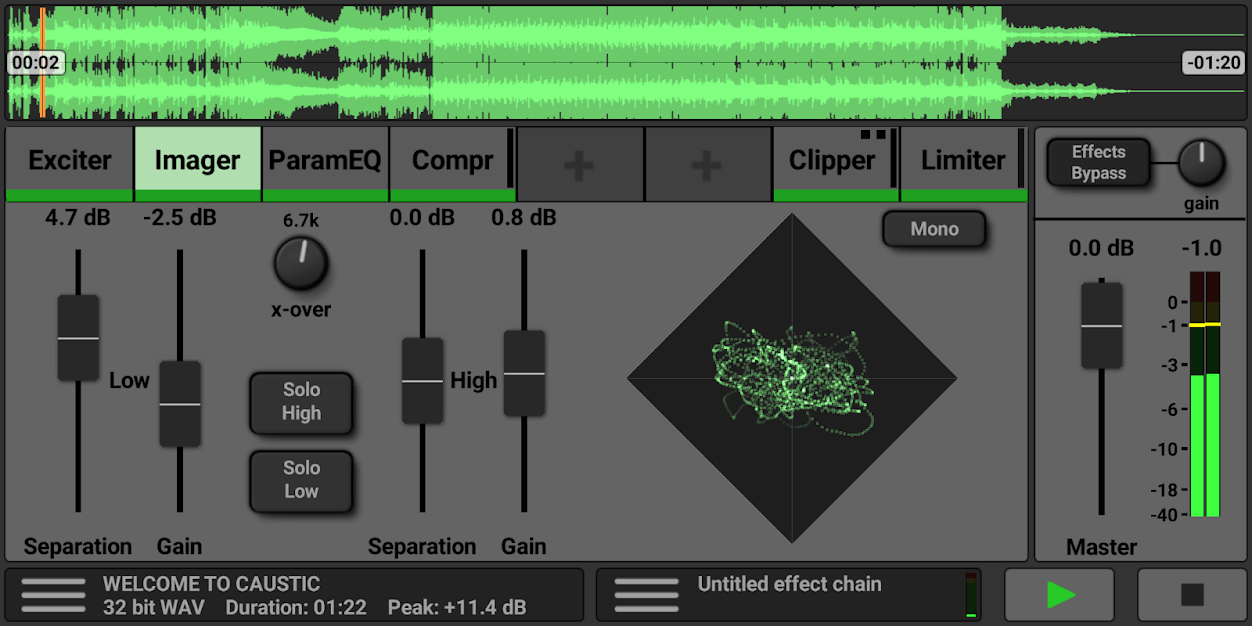Open the effect chain hamburger menu

pyautogui.click(x=646, y=594)
